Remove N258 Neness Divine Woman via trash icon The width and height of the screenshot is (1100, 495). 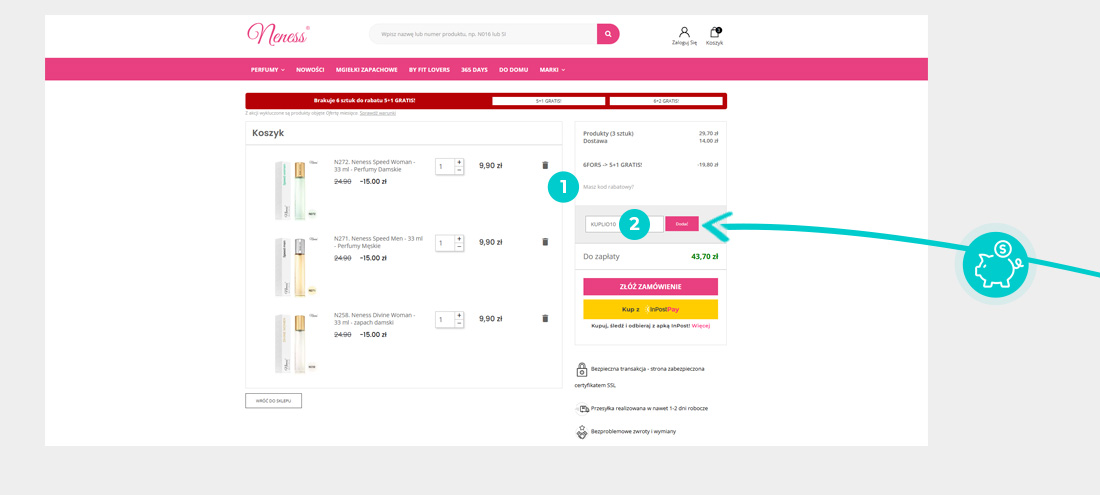click(x=545, y=318)
